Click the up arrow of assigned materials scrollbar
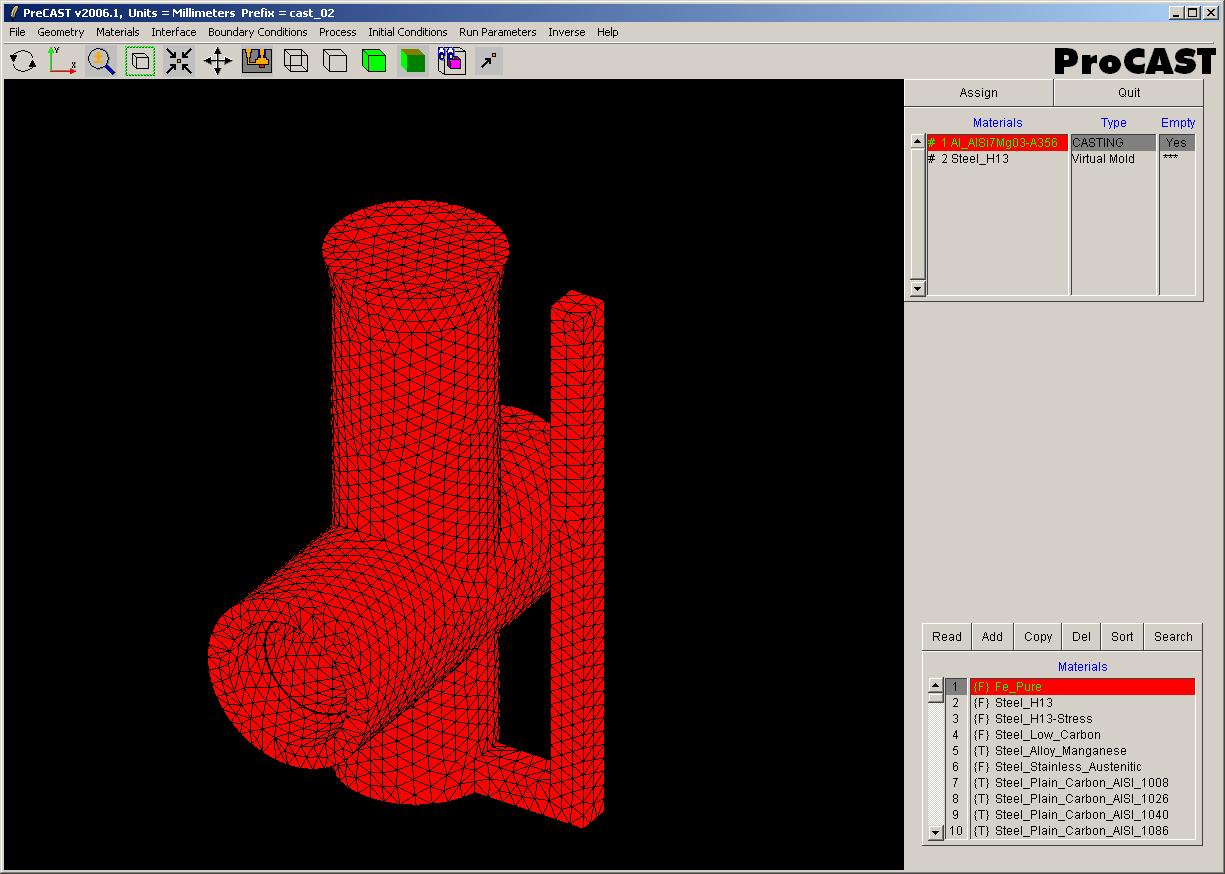Screen dimensions: 1225x874 tap(918, 142)
